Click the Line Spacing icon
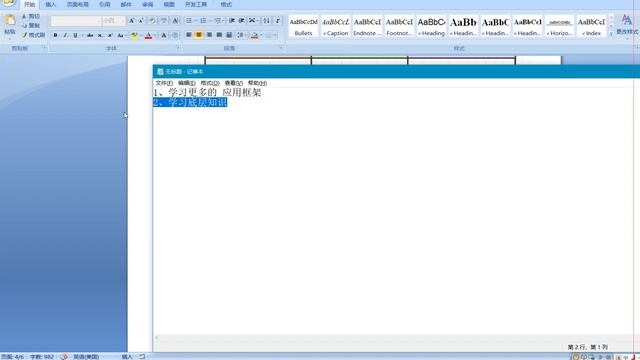 240,36
